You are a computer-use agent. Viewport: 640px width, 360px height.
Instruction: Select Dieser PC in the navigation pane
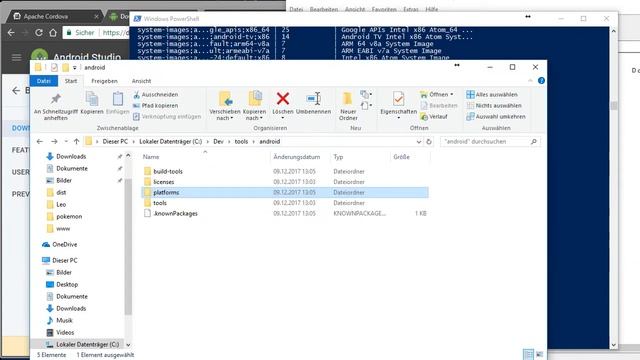64,260
